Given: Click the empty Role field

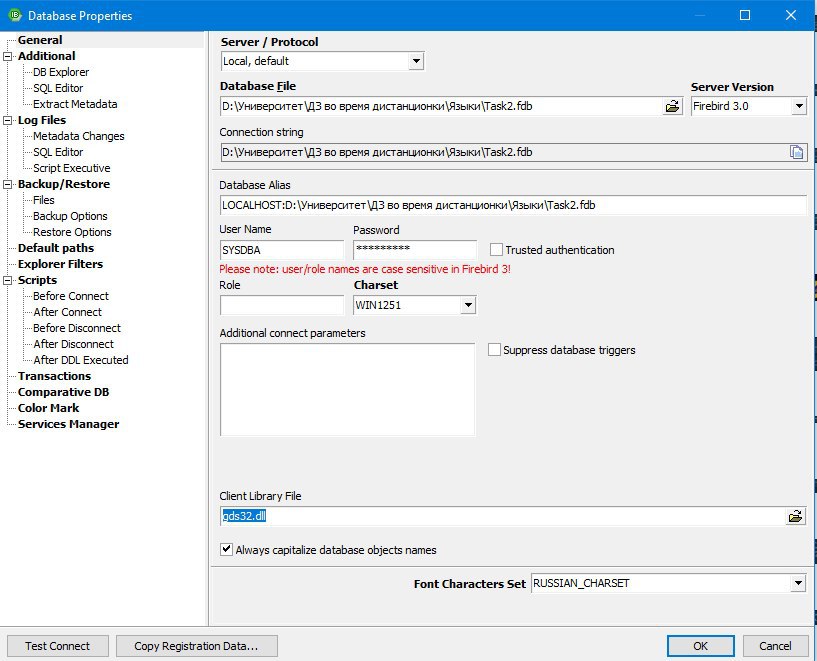Looking at the screenshot, I should pyautogui.click(x=282, y=305).
